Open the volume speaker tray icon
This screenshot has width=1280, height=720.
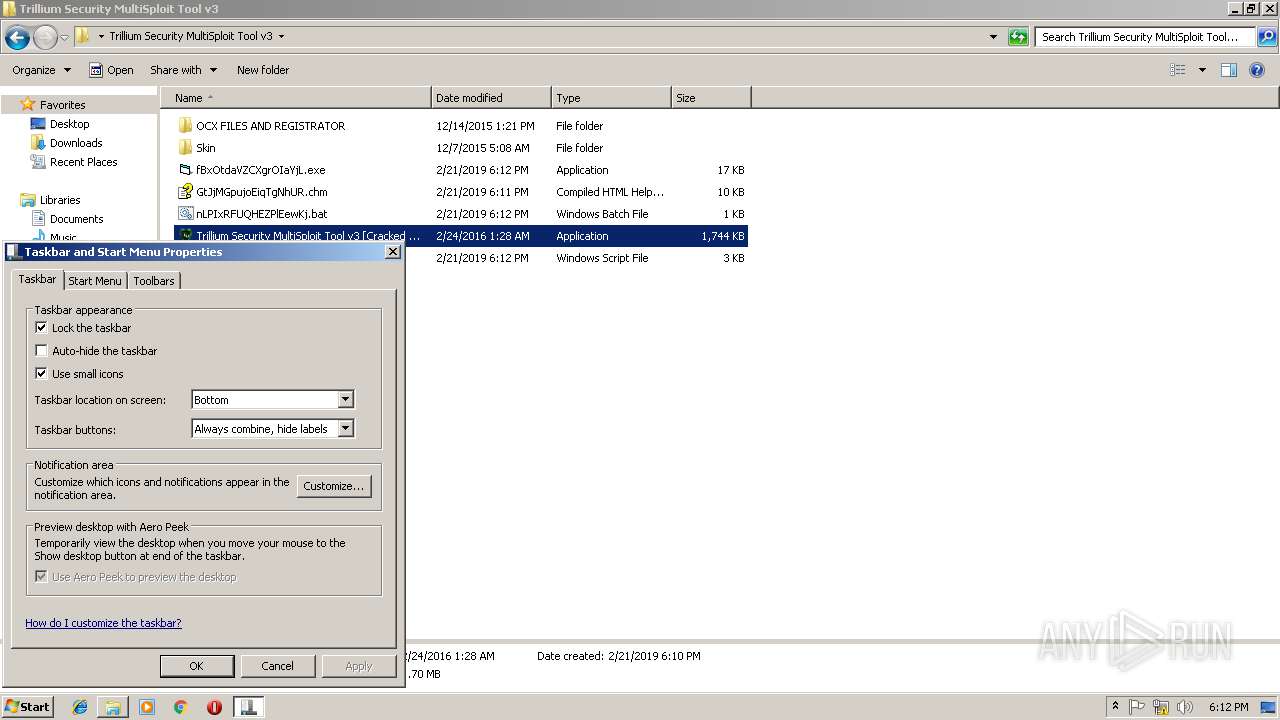[x=1185, y=707]
